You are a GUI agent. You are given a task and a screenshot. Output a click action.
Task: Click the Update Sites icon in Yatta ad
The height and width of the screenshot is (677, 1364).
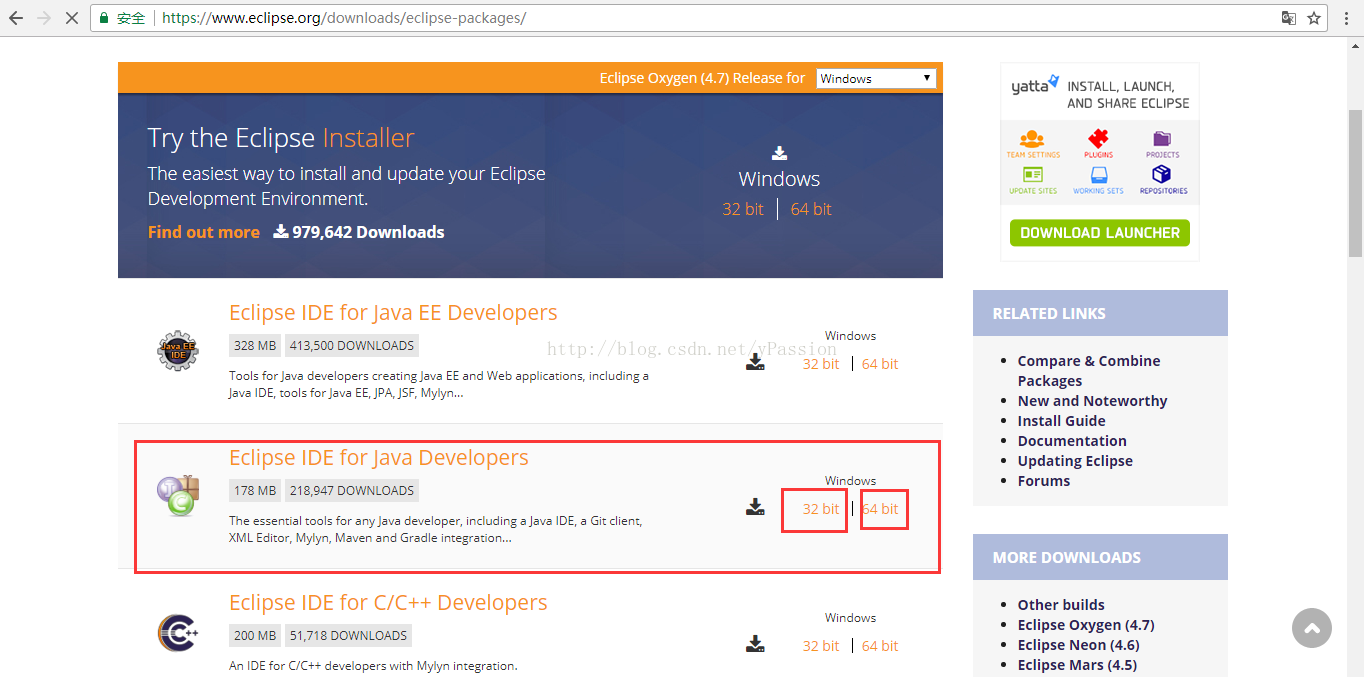[1033, 175]
